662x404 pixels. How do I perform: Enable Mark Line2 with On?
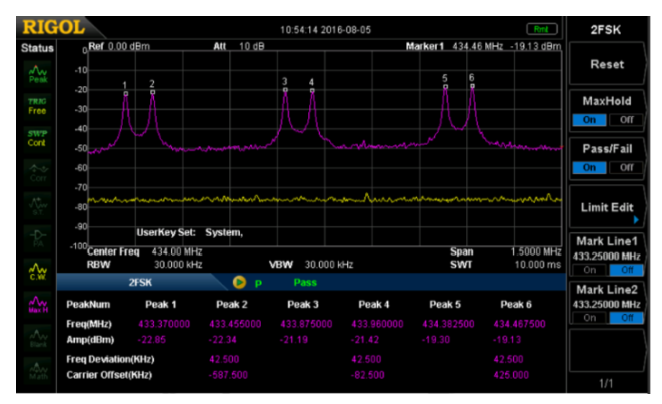(x=589, y=318)
